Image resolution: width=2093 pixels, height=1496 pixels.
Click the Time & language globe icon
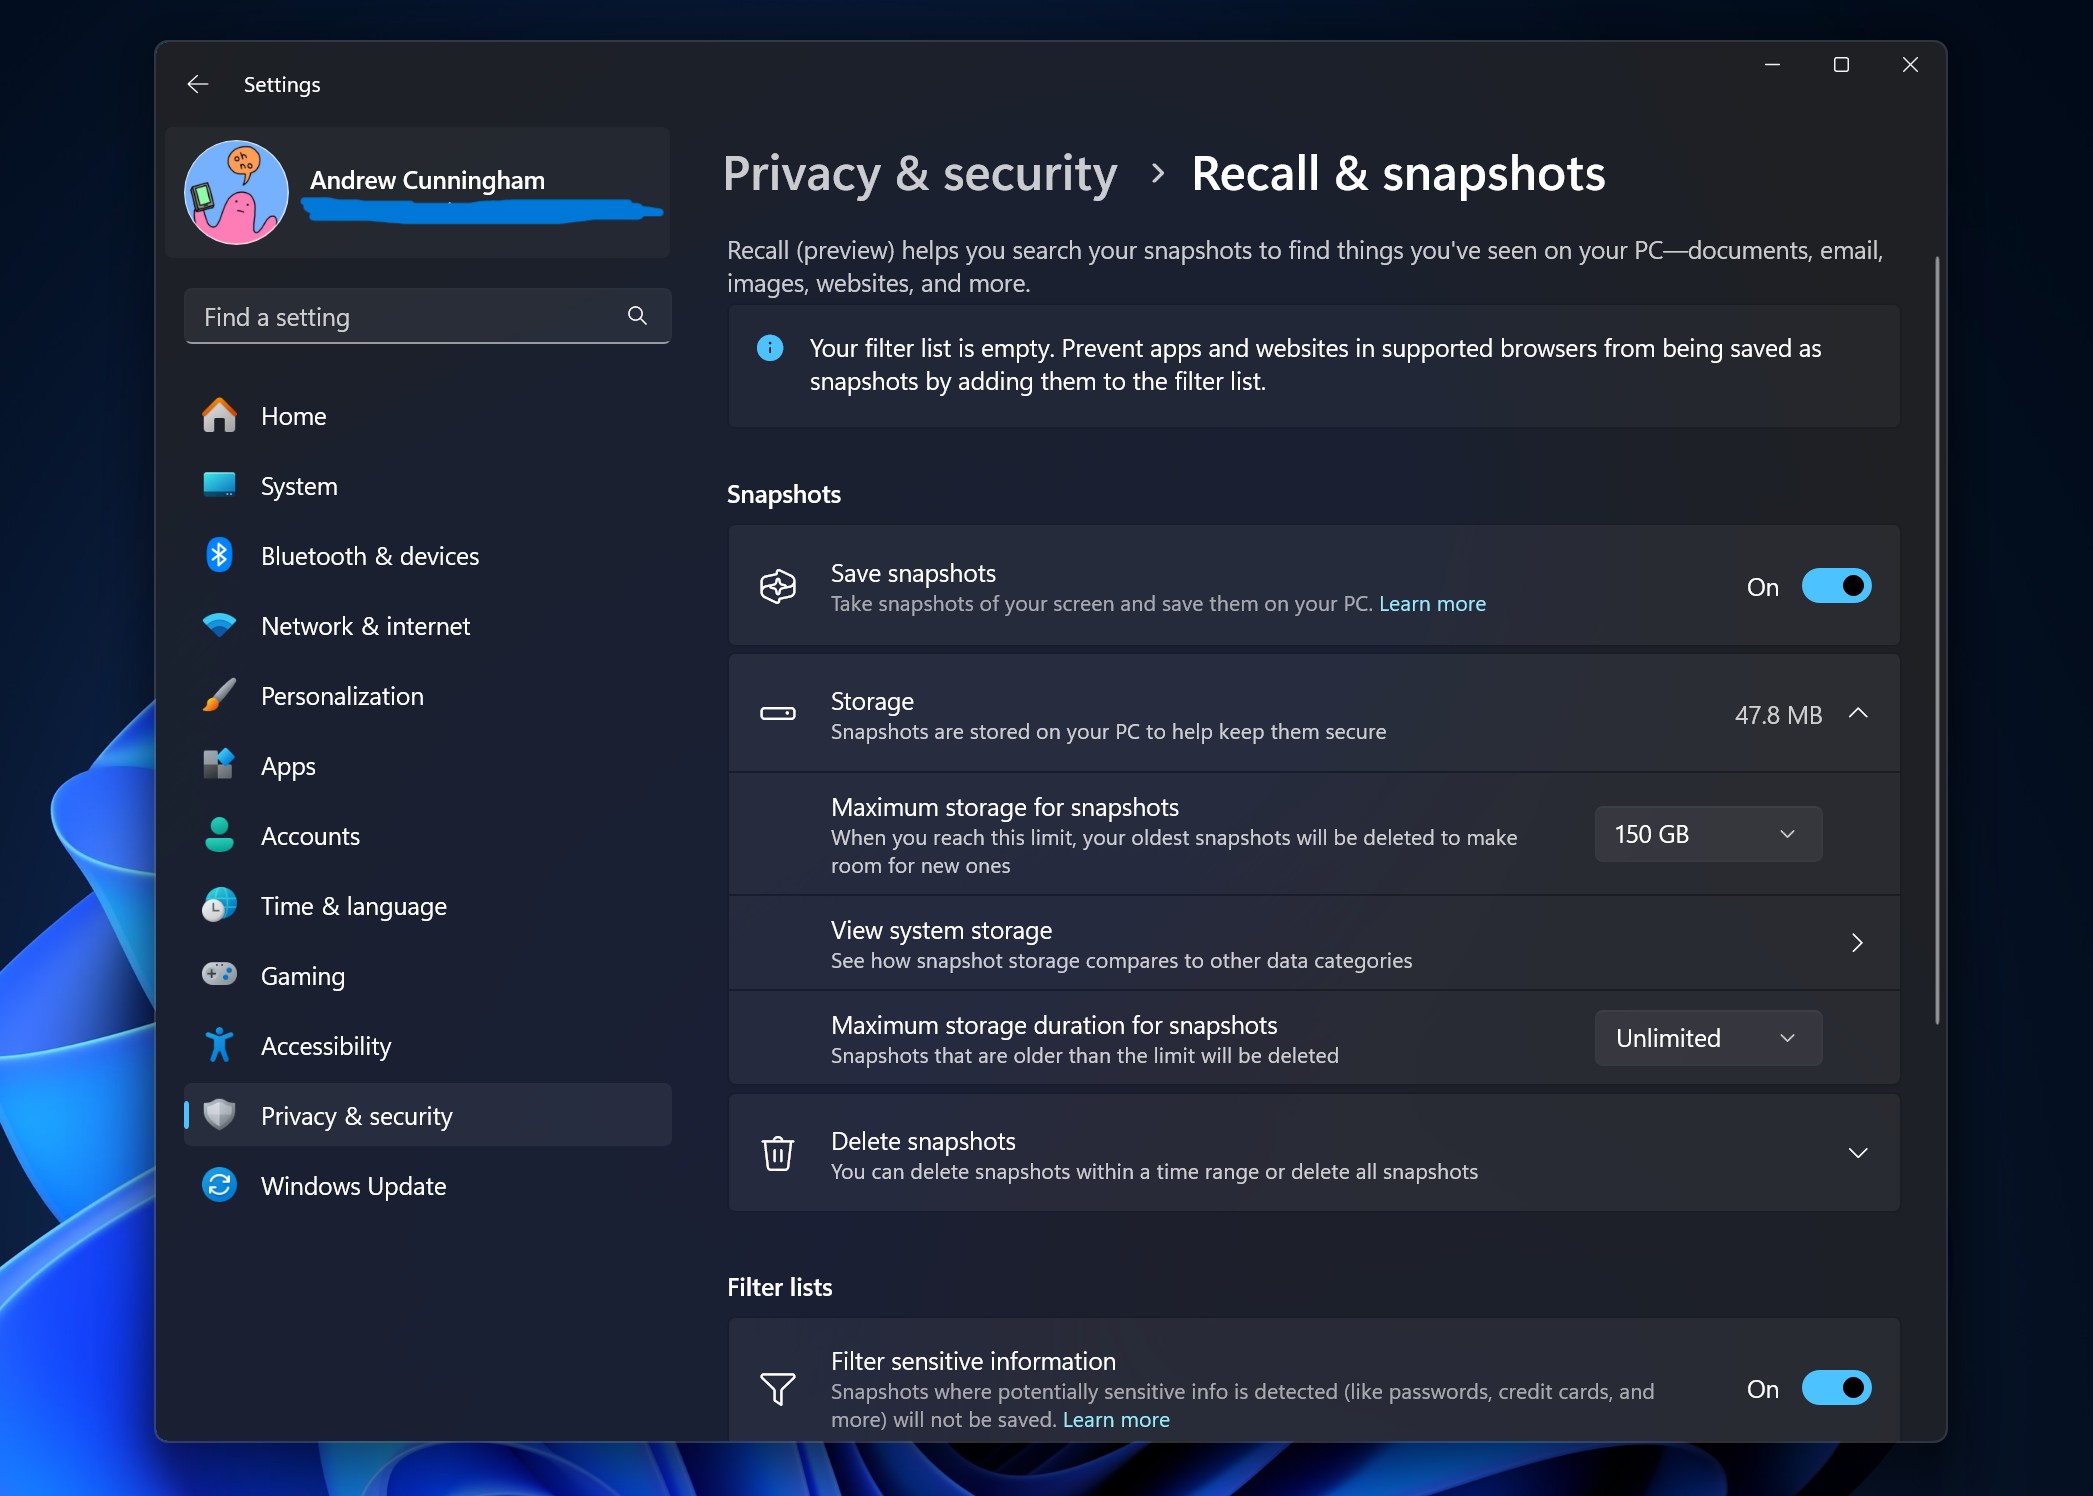pos(219,905)
